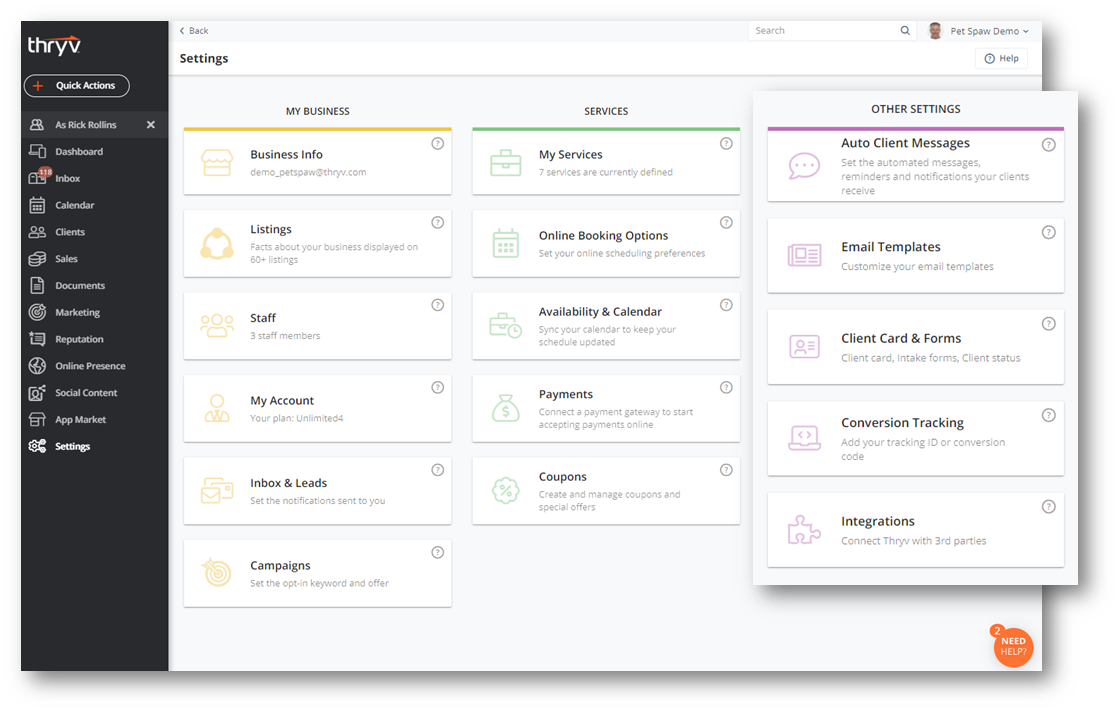
Task: Click help icon on Listings card
Action: tap(438, 222)
